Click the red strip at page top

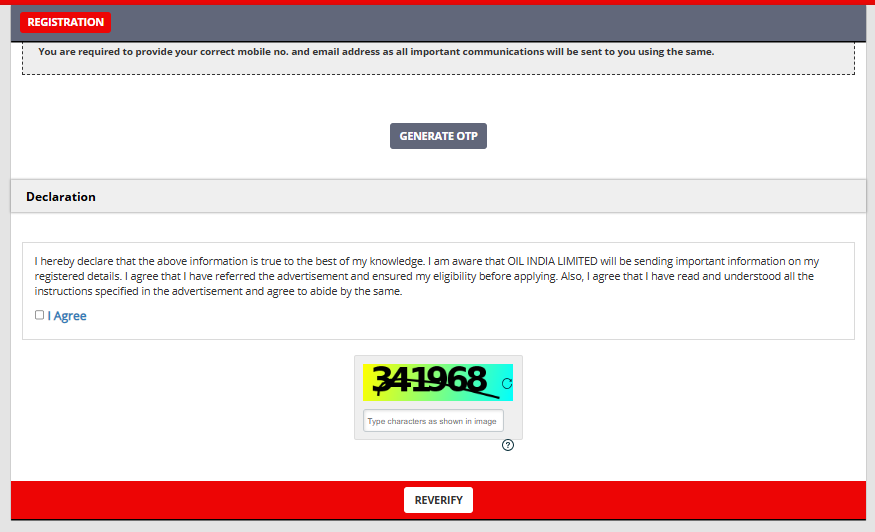click(437, 2)
